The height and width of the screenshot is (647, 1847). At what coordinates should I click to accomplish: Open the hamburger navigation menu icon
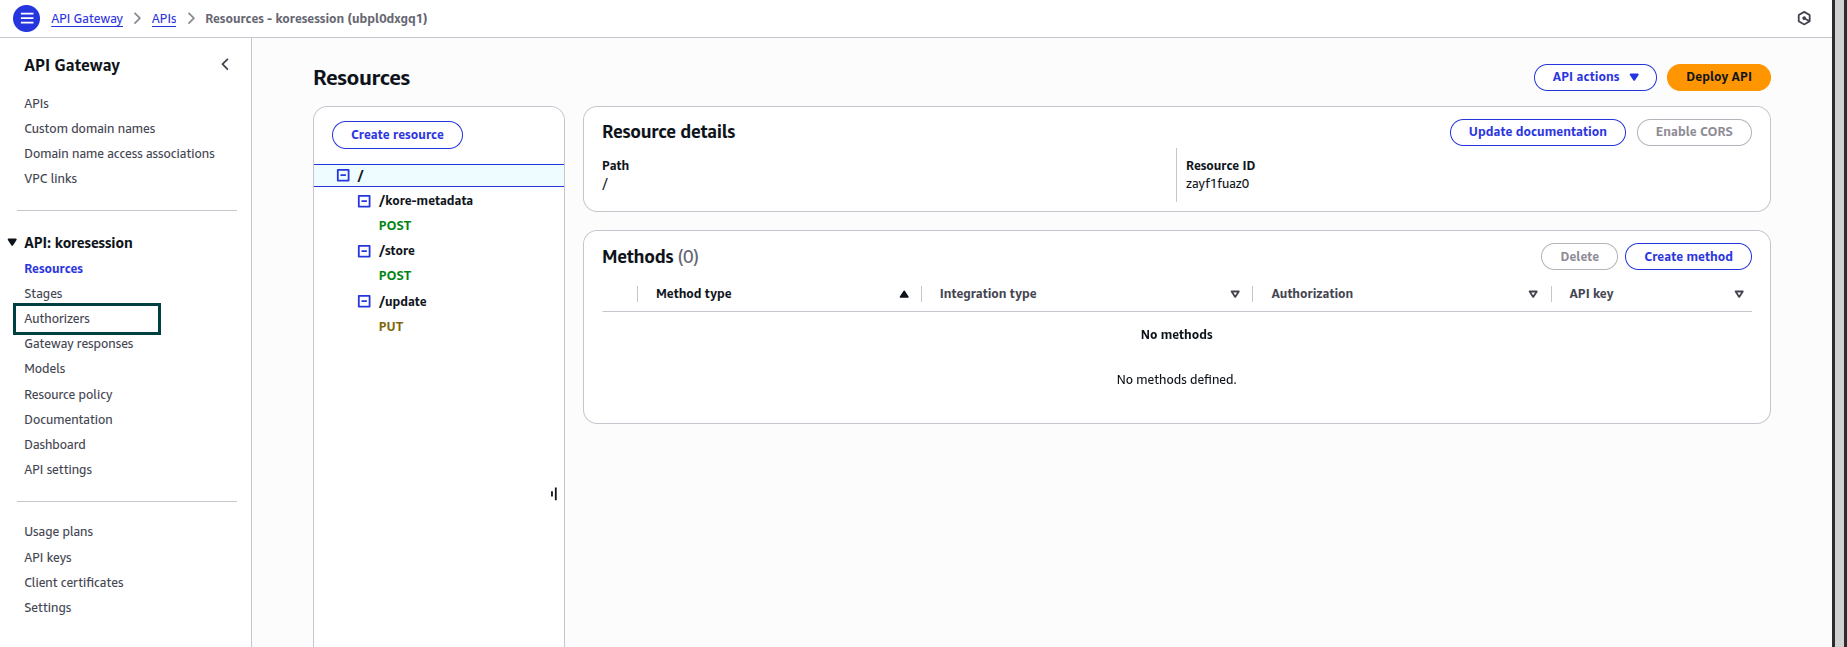click(27, 18)
